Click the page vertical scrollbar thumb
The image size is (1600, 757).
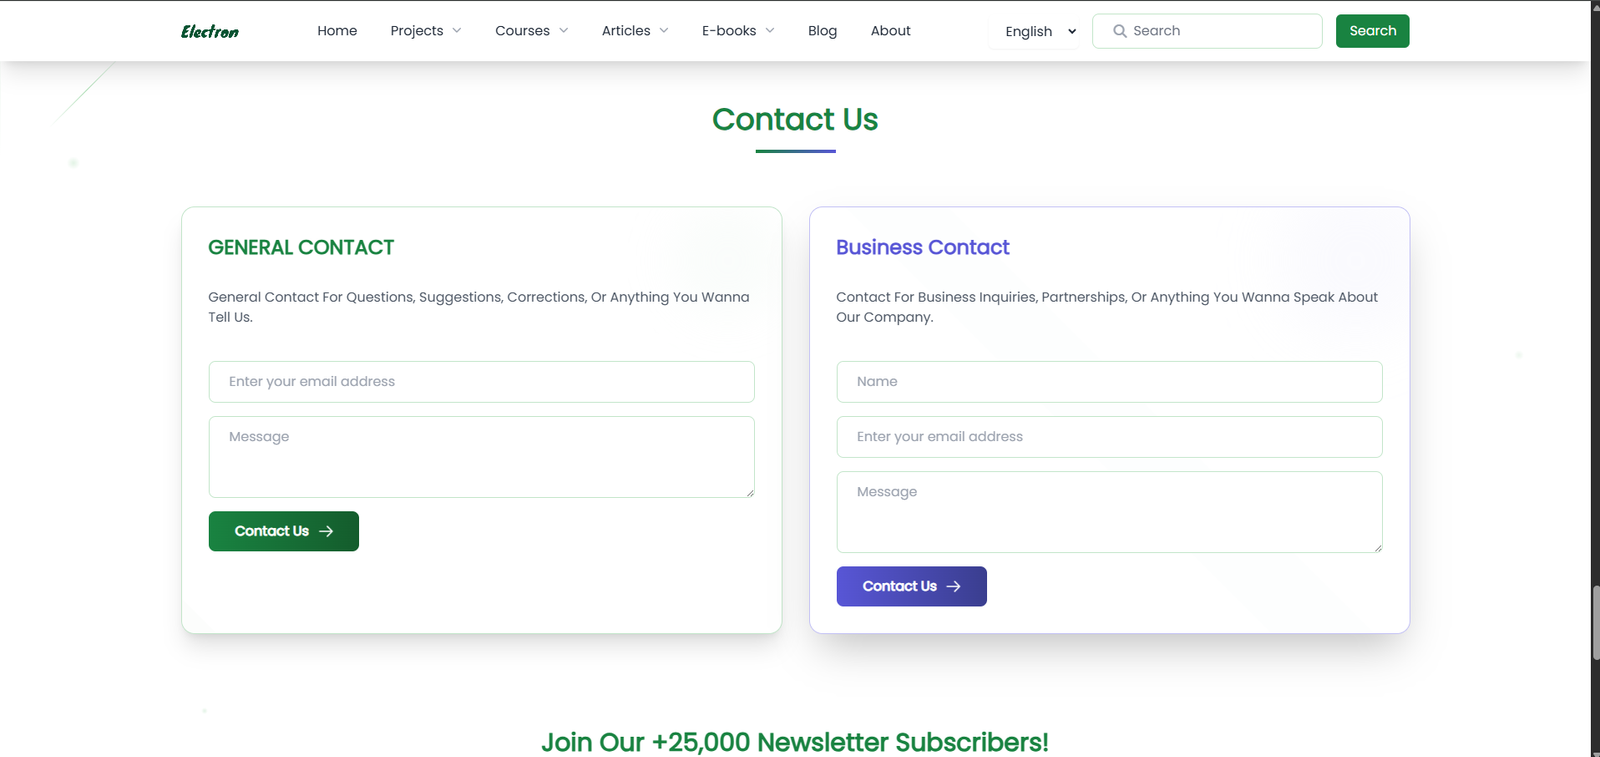click(x=1595, y=623)
